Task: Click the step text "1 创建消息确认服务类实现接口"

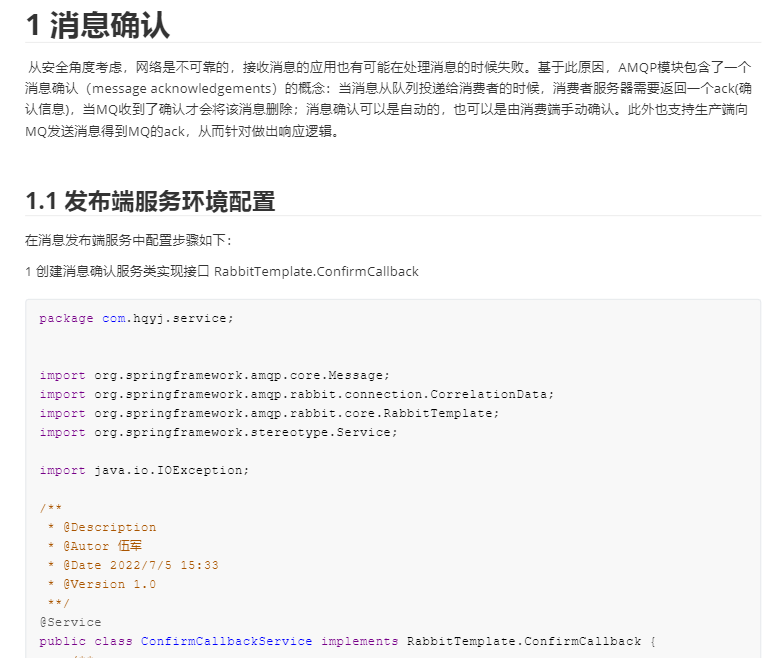Action: pyautogui.click(x=117, y=271)
